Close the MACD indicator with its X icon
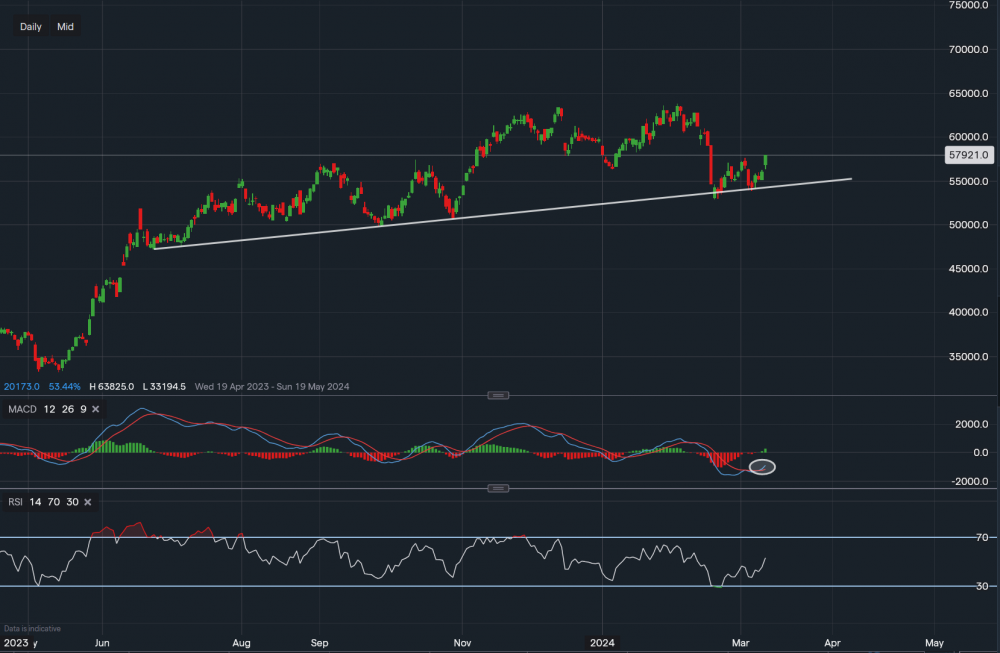 click(x=95, y=409)
